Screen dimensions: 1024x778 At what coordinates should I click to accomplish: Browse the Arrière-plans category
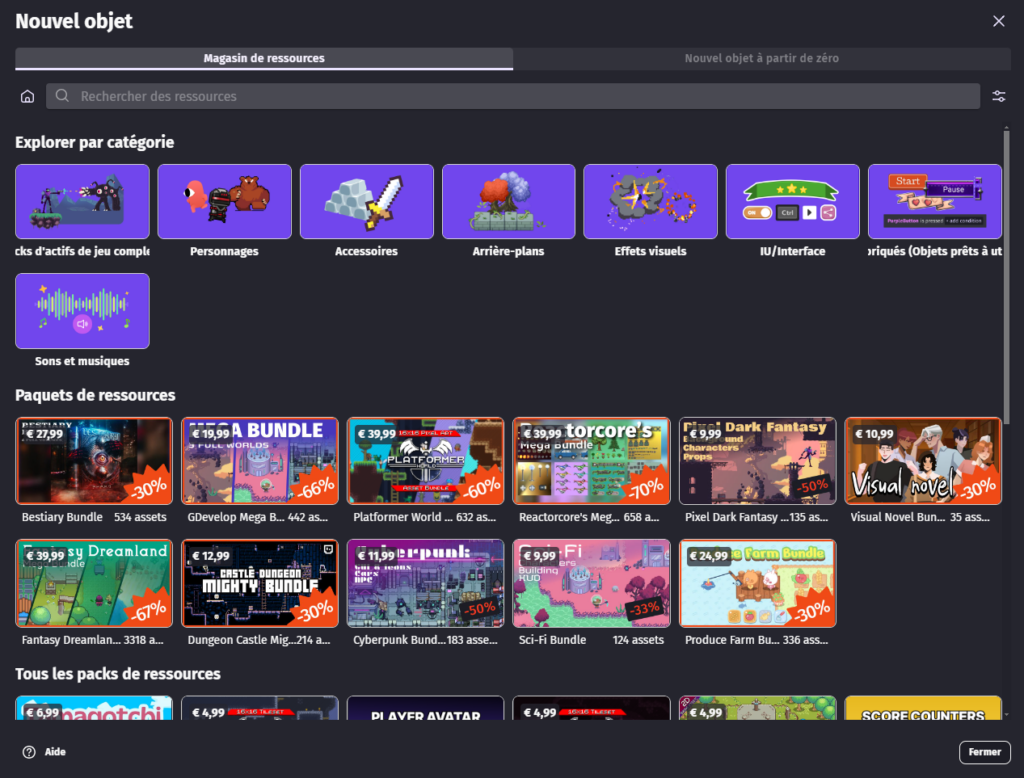[x=508, y=201]
